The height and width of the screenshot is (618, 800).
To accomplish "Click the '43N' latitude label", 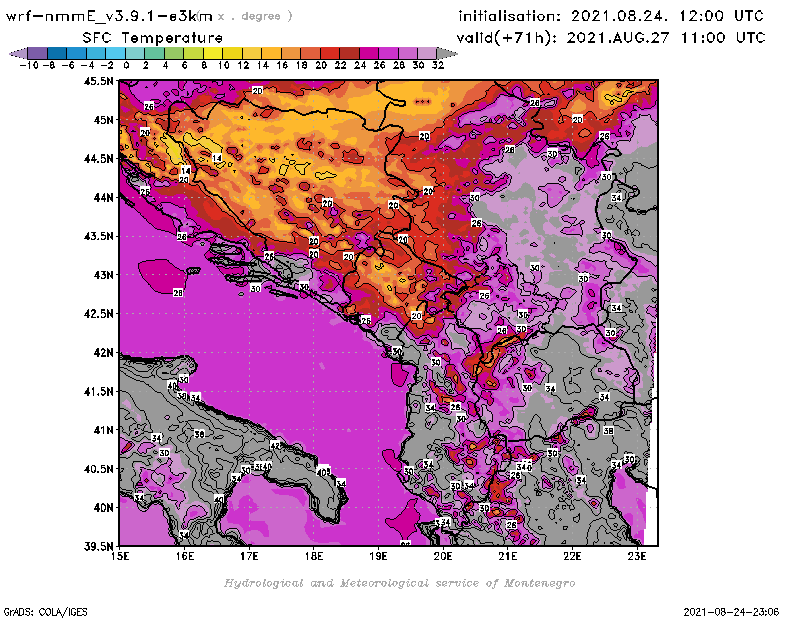I will [x=103, y=275].
